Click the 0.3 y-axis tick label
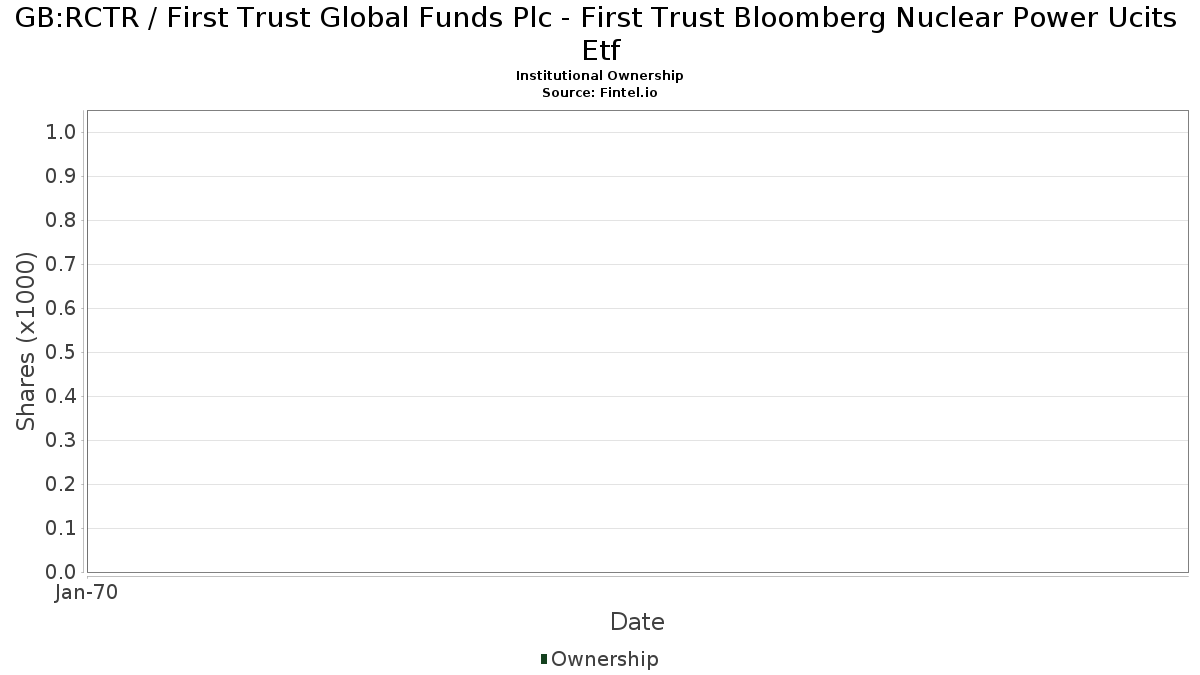The image size is (1200, 675). [62, 441]
